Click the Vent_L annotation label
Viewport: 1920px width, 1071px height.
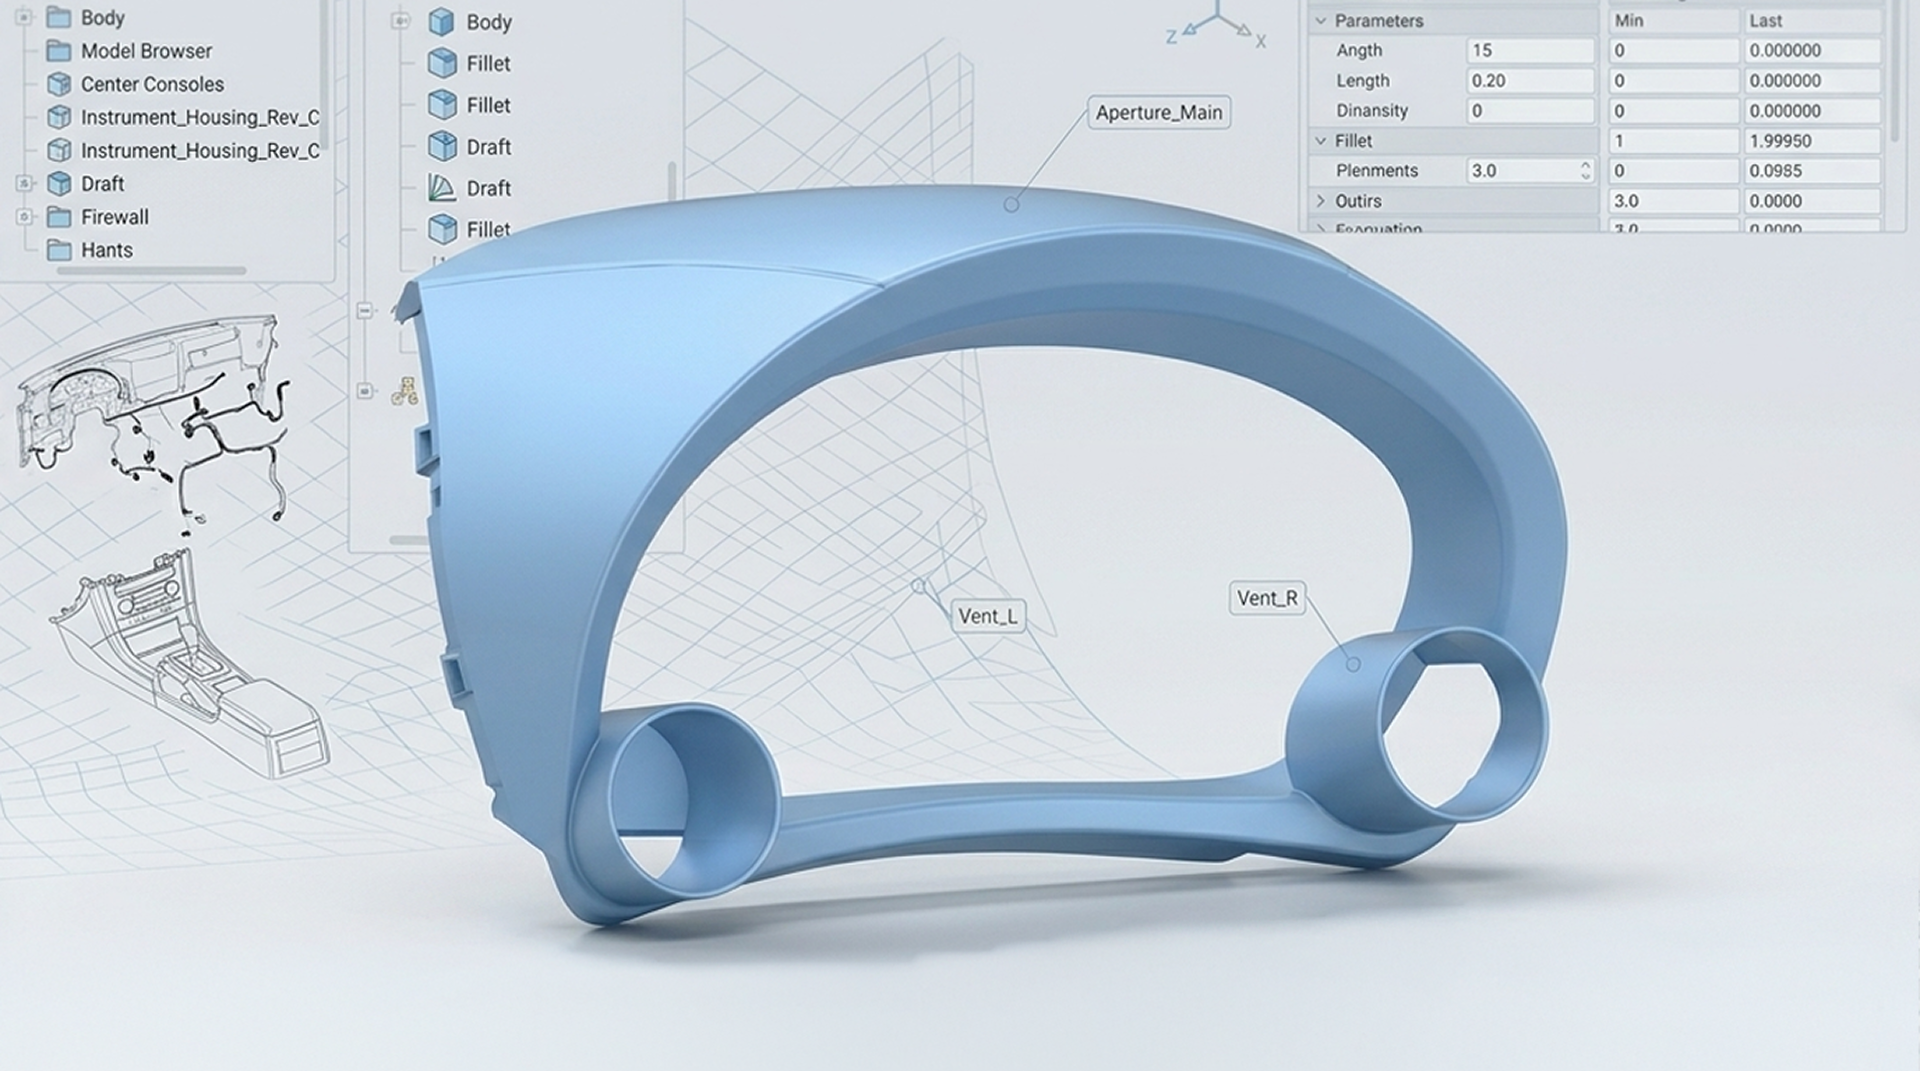pos(988,616)
